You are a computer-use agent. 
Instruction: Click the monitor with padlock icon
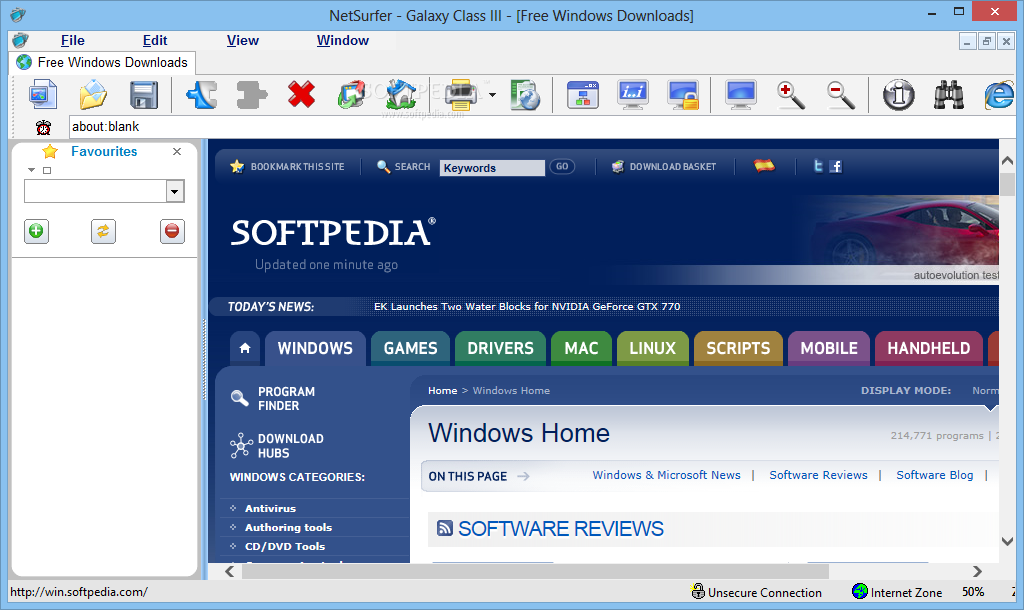[x=683, y=95]
